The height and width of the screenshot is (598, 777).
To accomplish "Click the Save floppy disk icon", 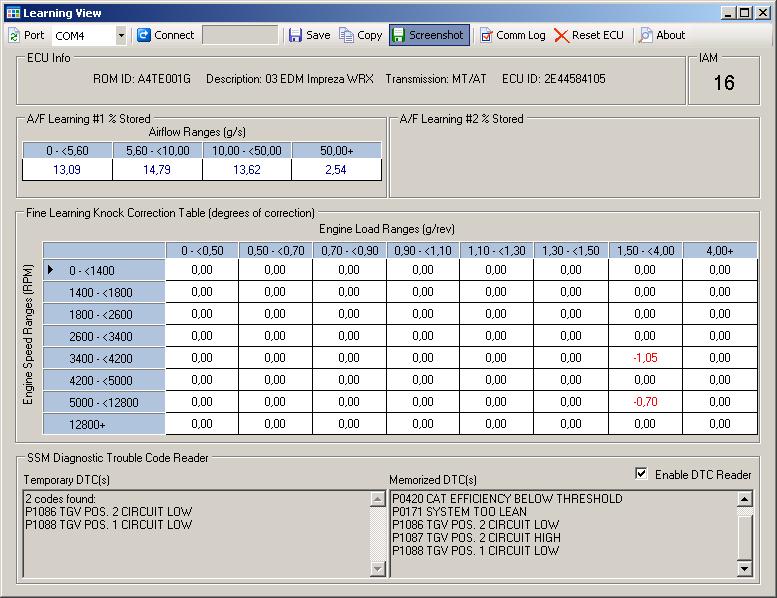I will (x=295, y=35).
